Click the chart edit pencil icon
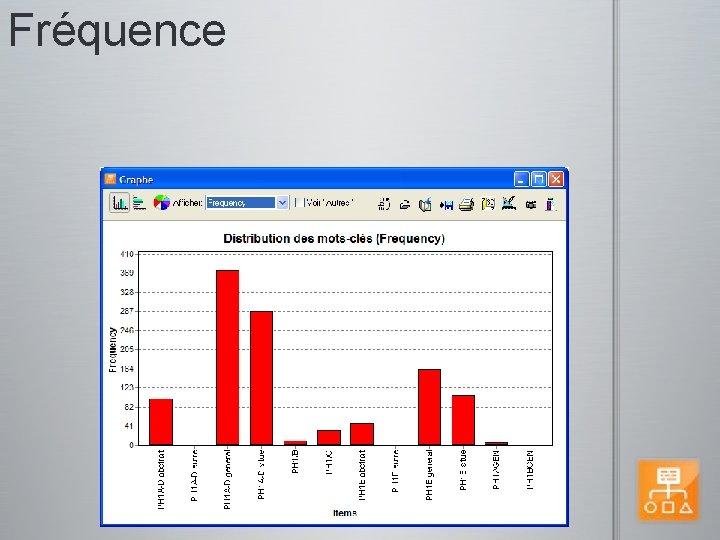720x540 pixels. (509, 203)
